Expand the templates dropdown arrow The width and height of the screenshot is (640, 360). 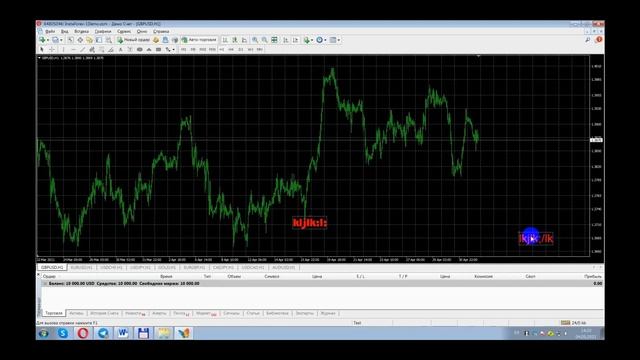[x=339, y=40]
